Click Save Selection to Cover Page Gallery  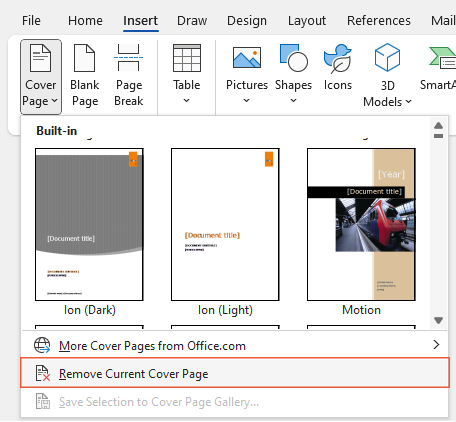234,402
